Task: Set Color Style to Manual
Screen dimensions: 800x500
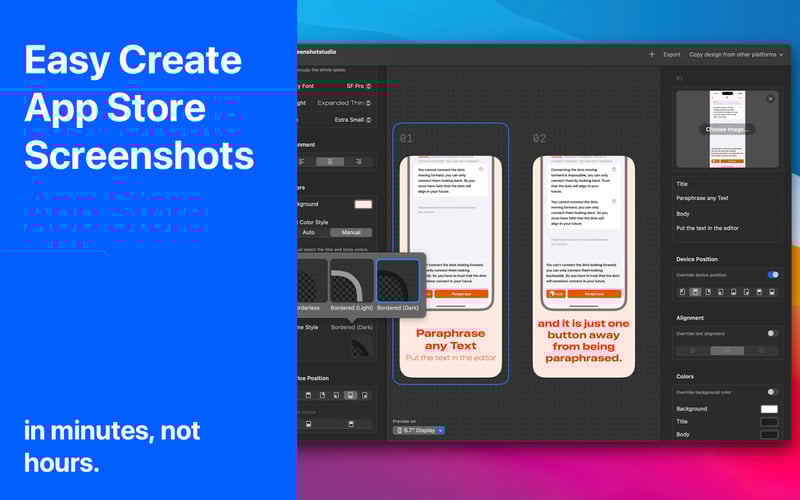Action: tap(351, 232)
